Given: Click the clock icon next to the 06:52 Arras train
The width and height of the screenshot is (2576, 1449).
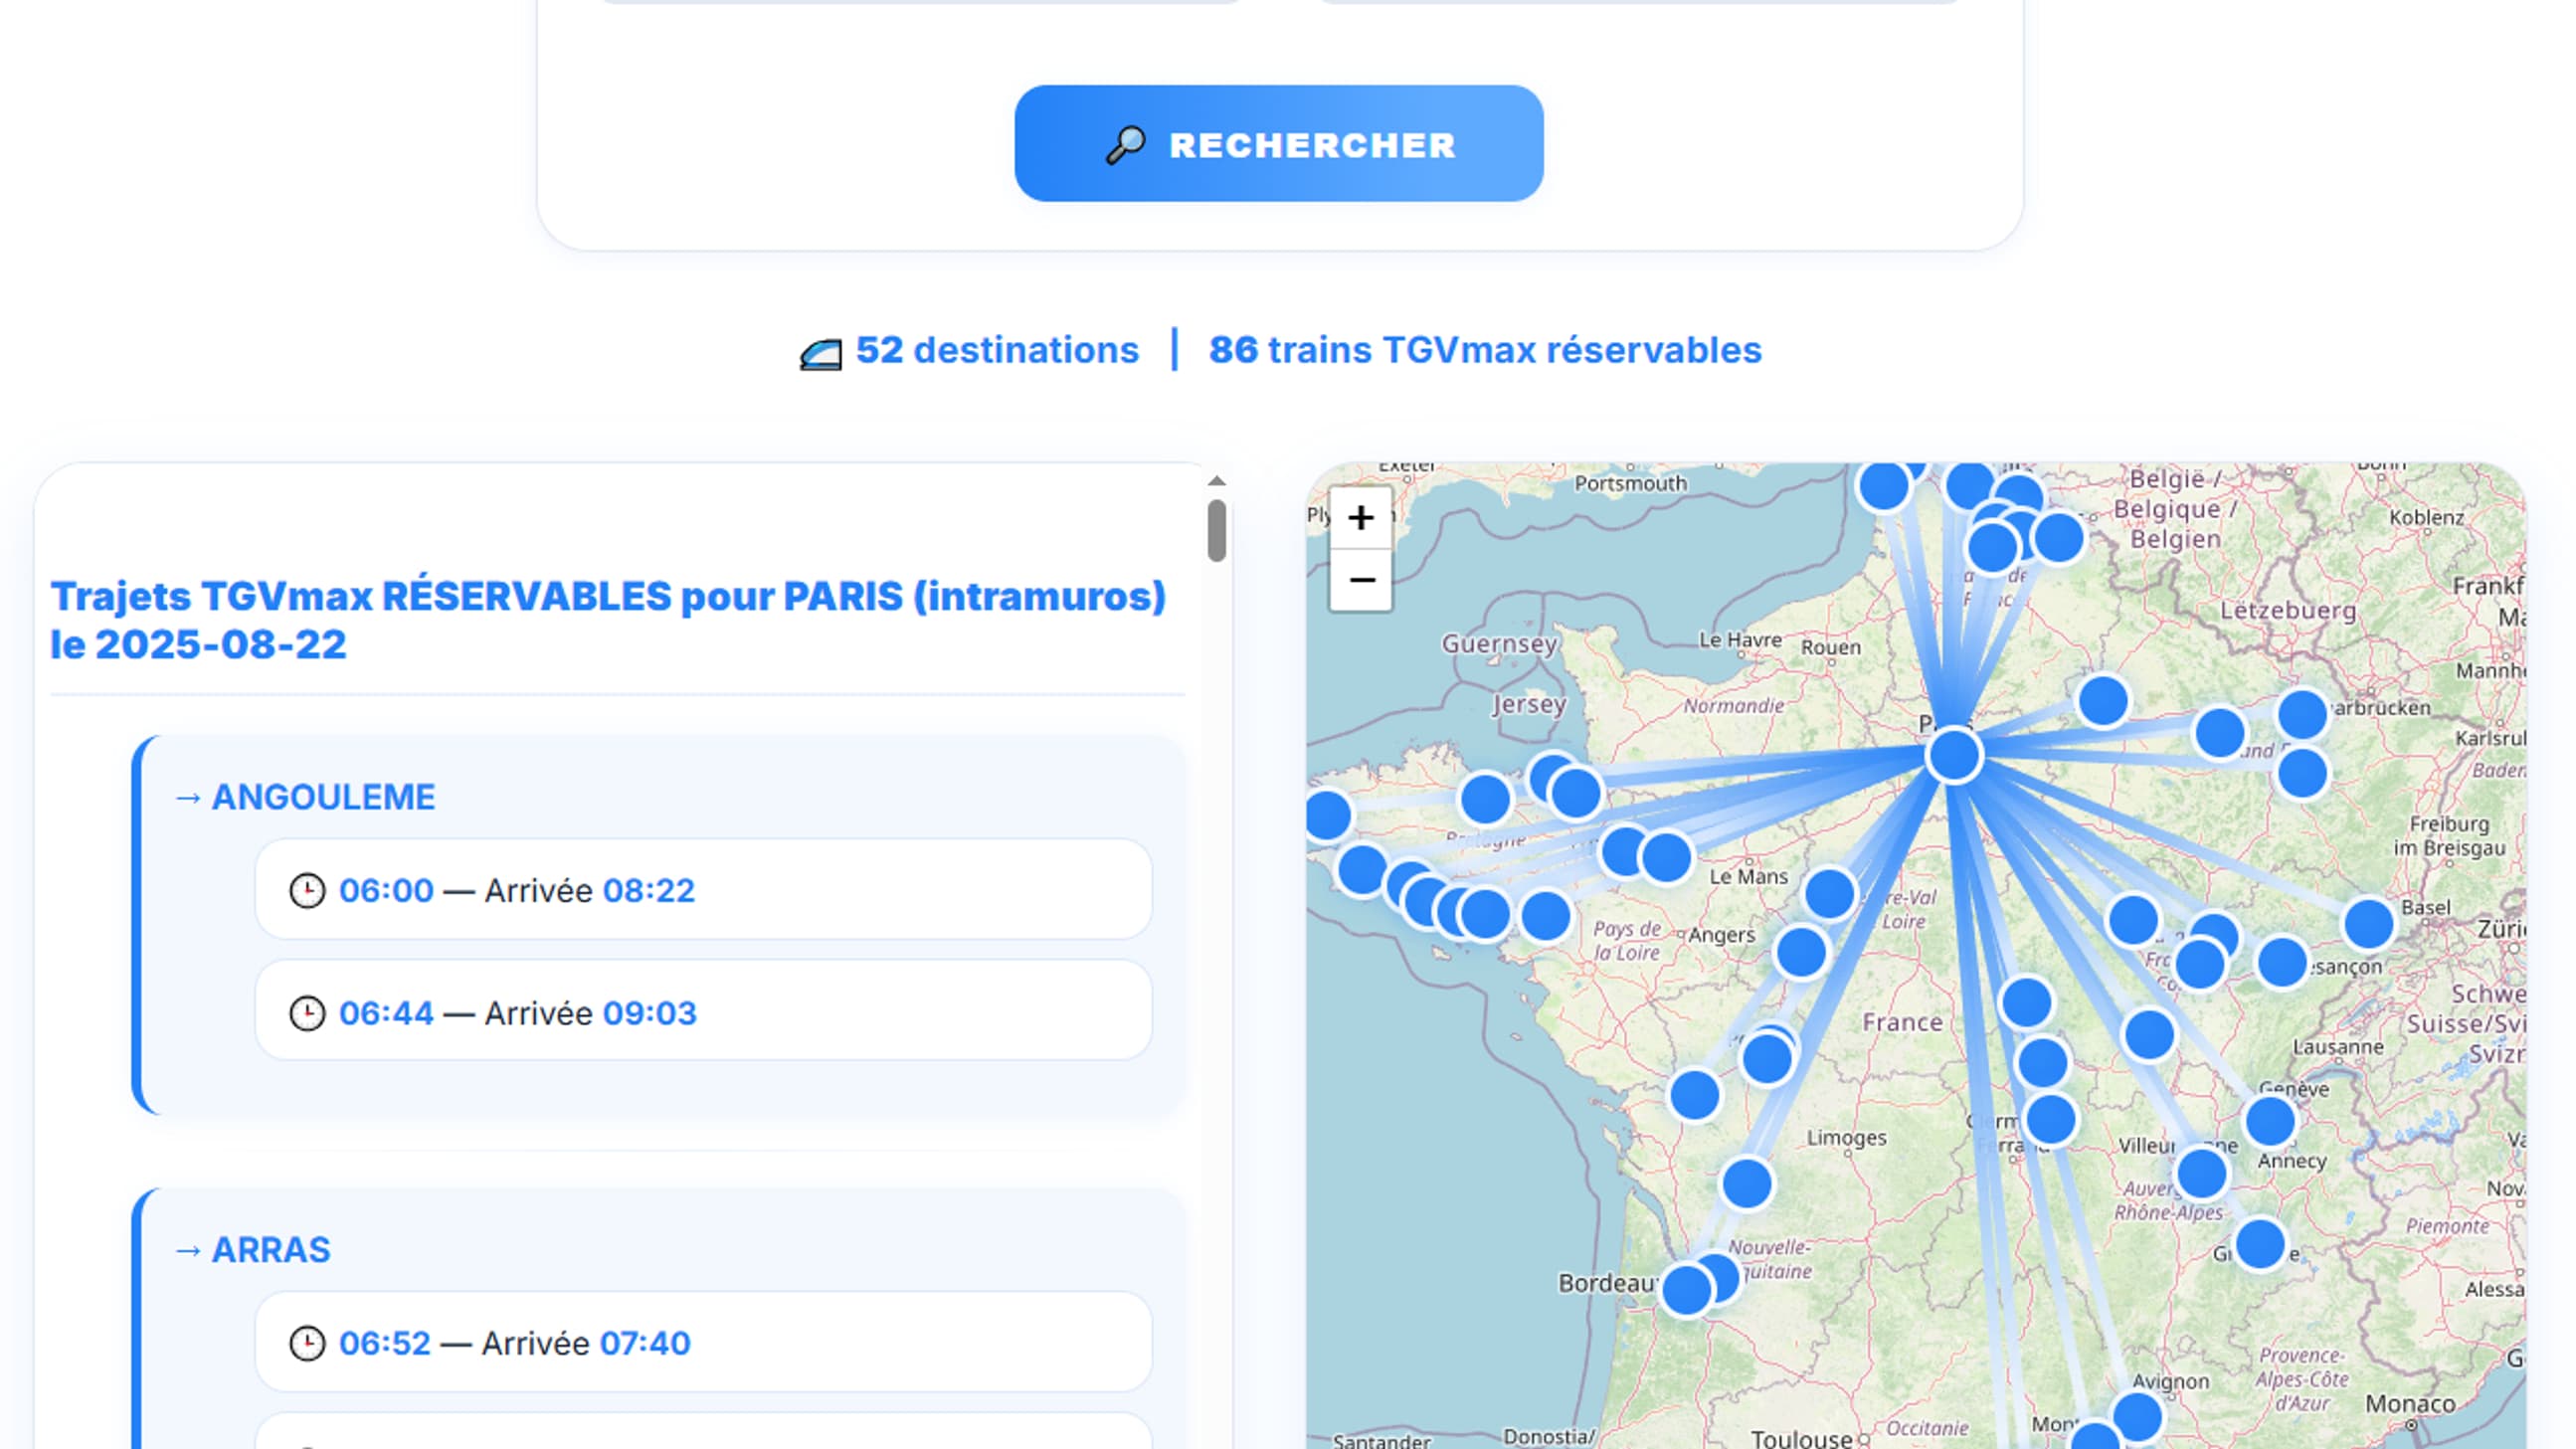Looking at the screenshot, I should coord(308,1343).
